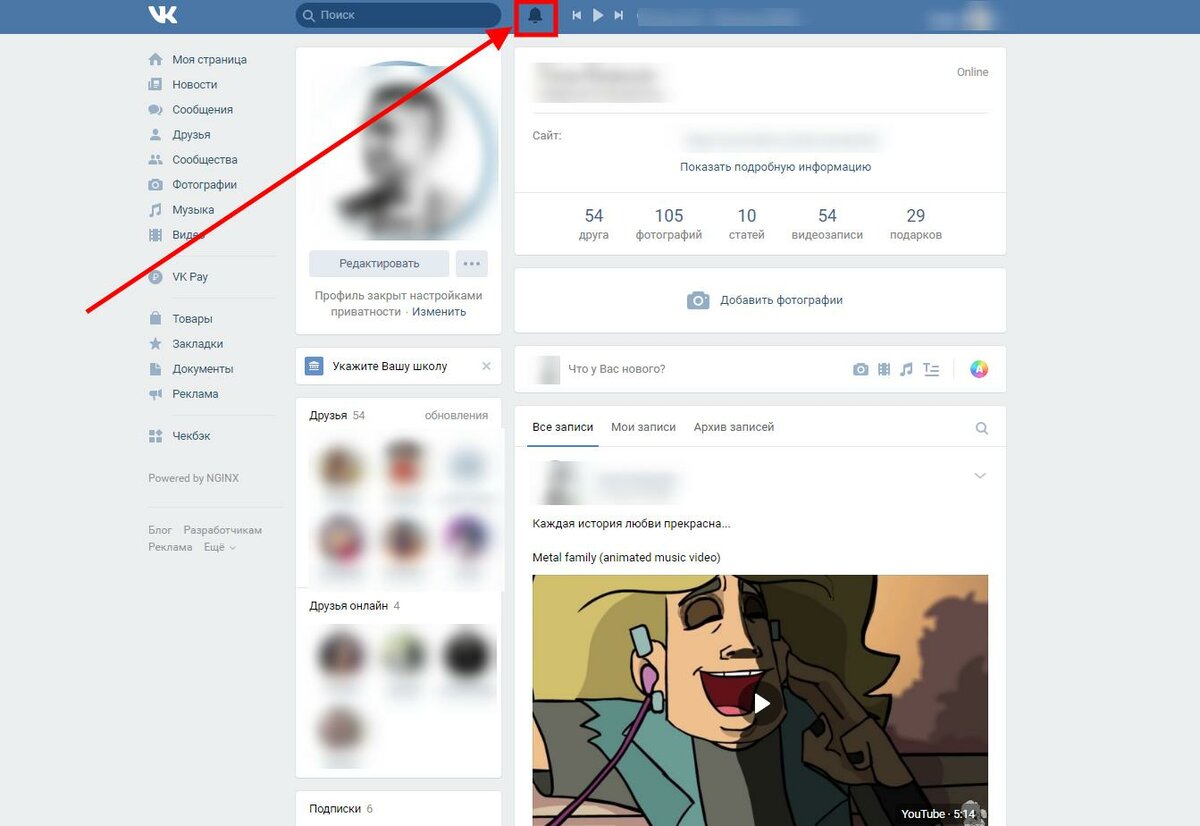This screenshot has height=826, width=1200.
Task: Click the speech bubble icon beside Сообщения
Action: (x=155, y=110)
